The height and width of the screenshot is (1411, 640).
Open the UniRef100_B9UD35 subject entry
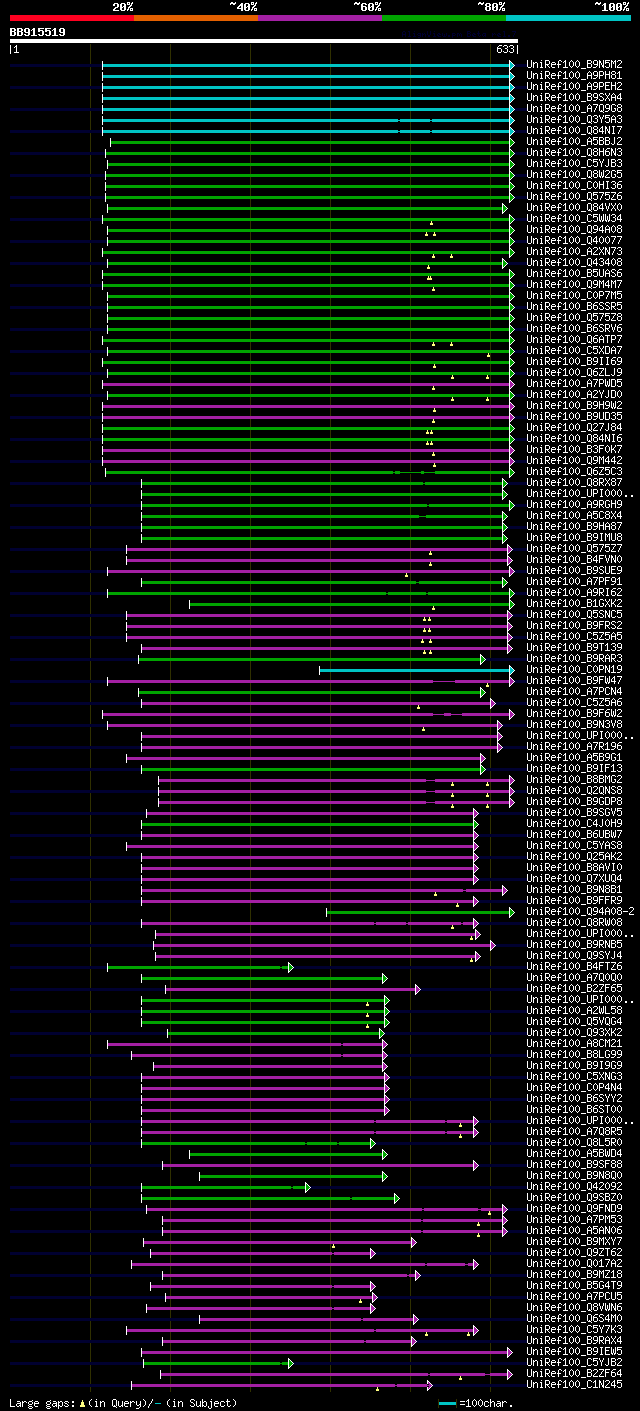coord(576,417)
